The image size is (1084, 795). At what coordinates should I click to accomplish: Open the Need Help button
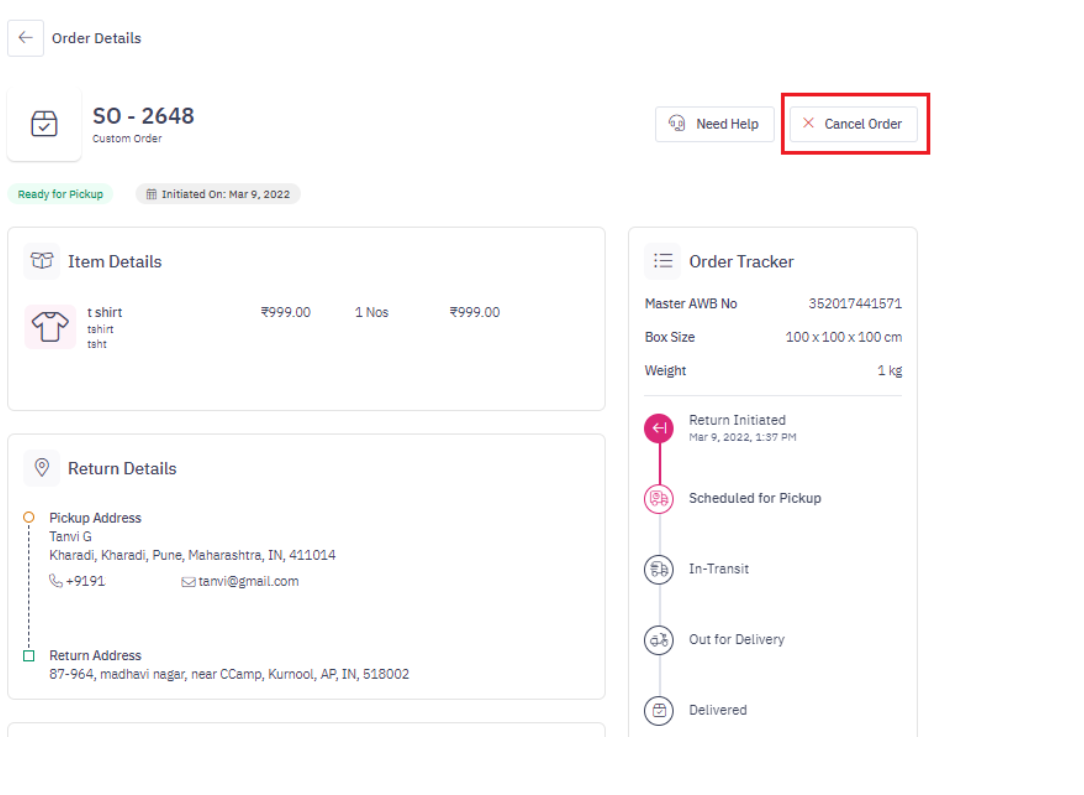click(714, 124)
